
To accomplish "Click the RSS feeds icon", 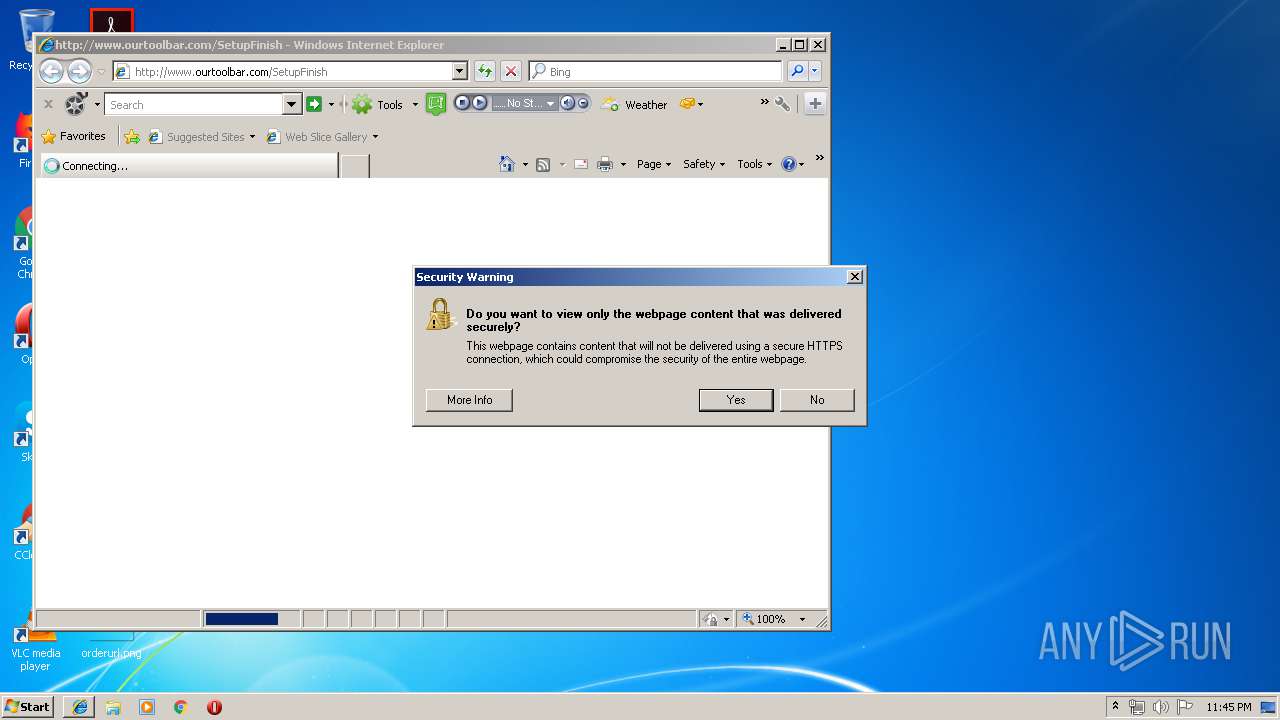I will (543, 164).
